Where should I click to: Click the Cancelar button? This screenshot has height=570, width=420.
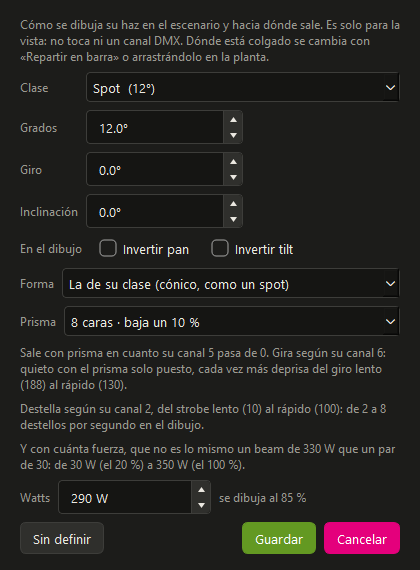point(362,538)
